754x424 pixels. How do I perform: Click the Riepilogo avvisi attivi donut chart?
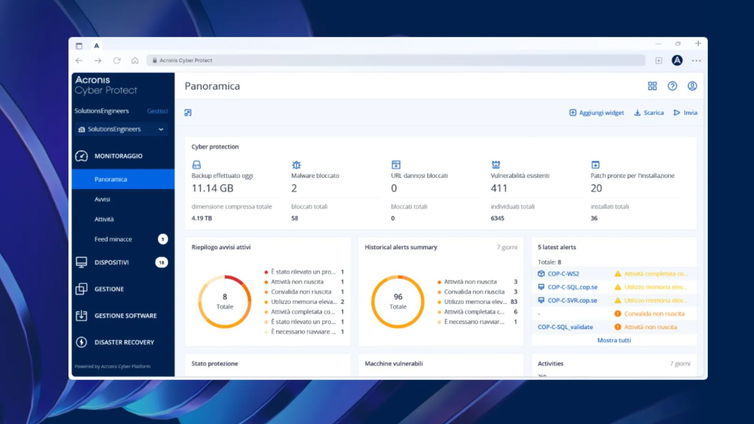click(x=225, y=301)
